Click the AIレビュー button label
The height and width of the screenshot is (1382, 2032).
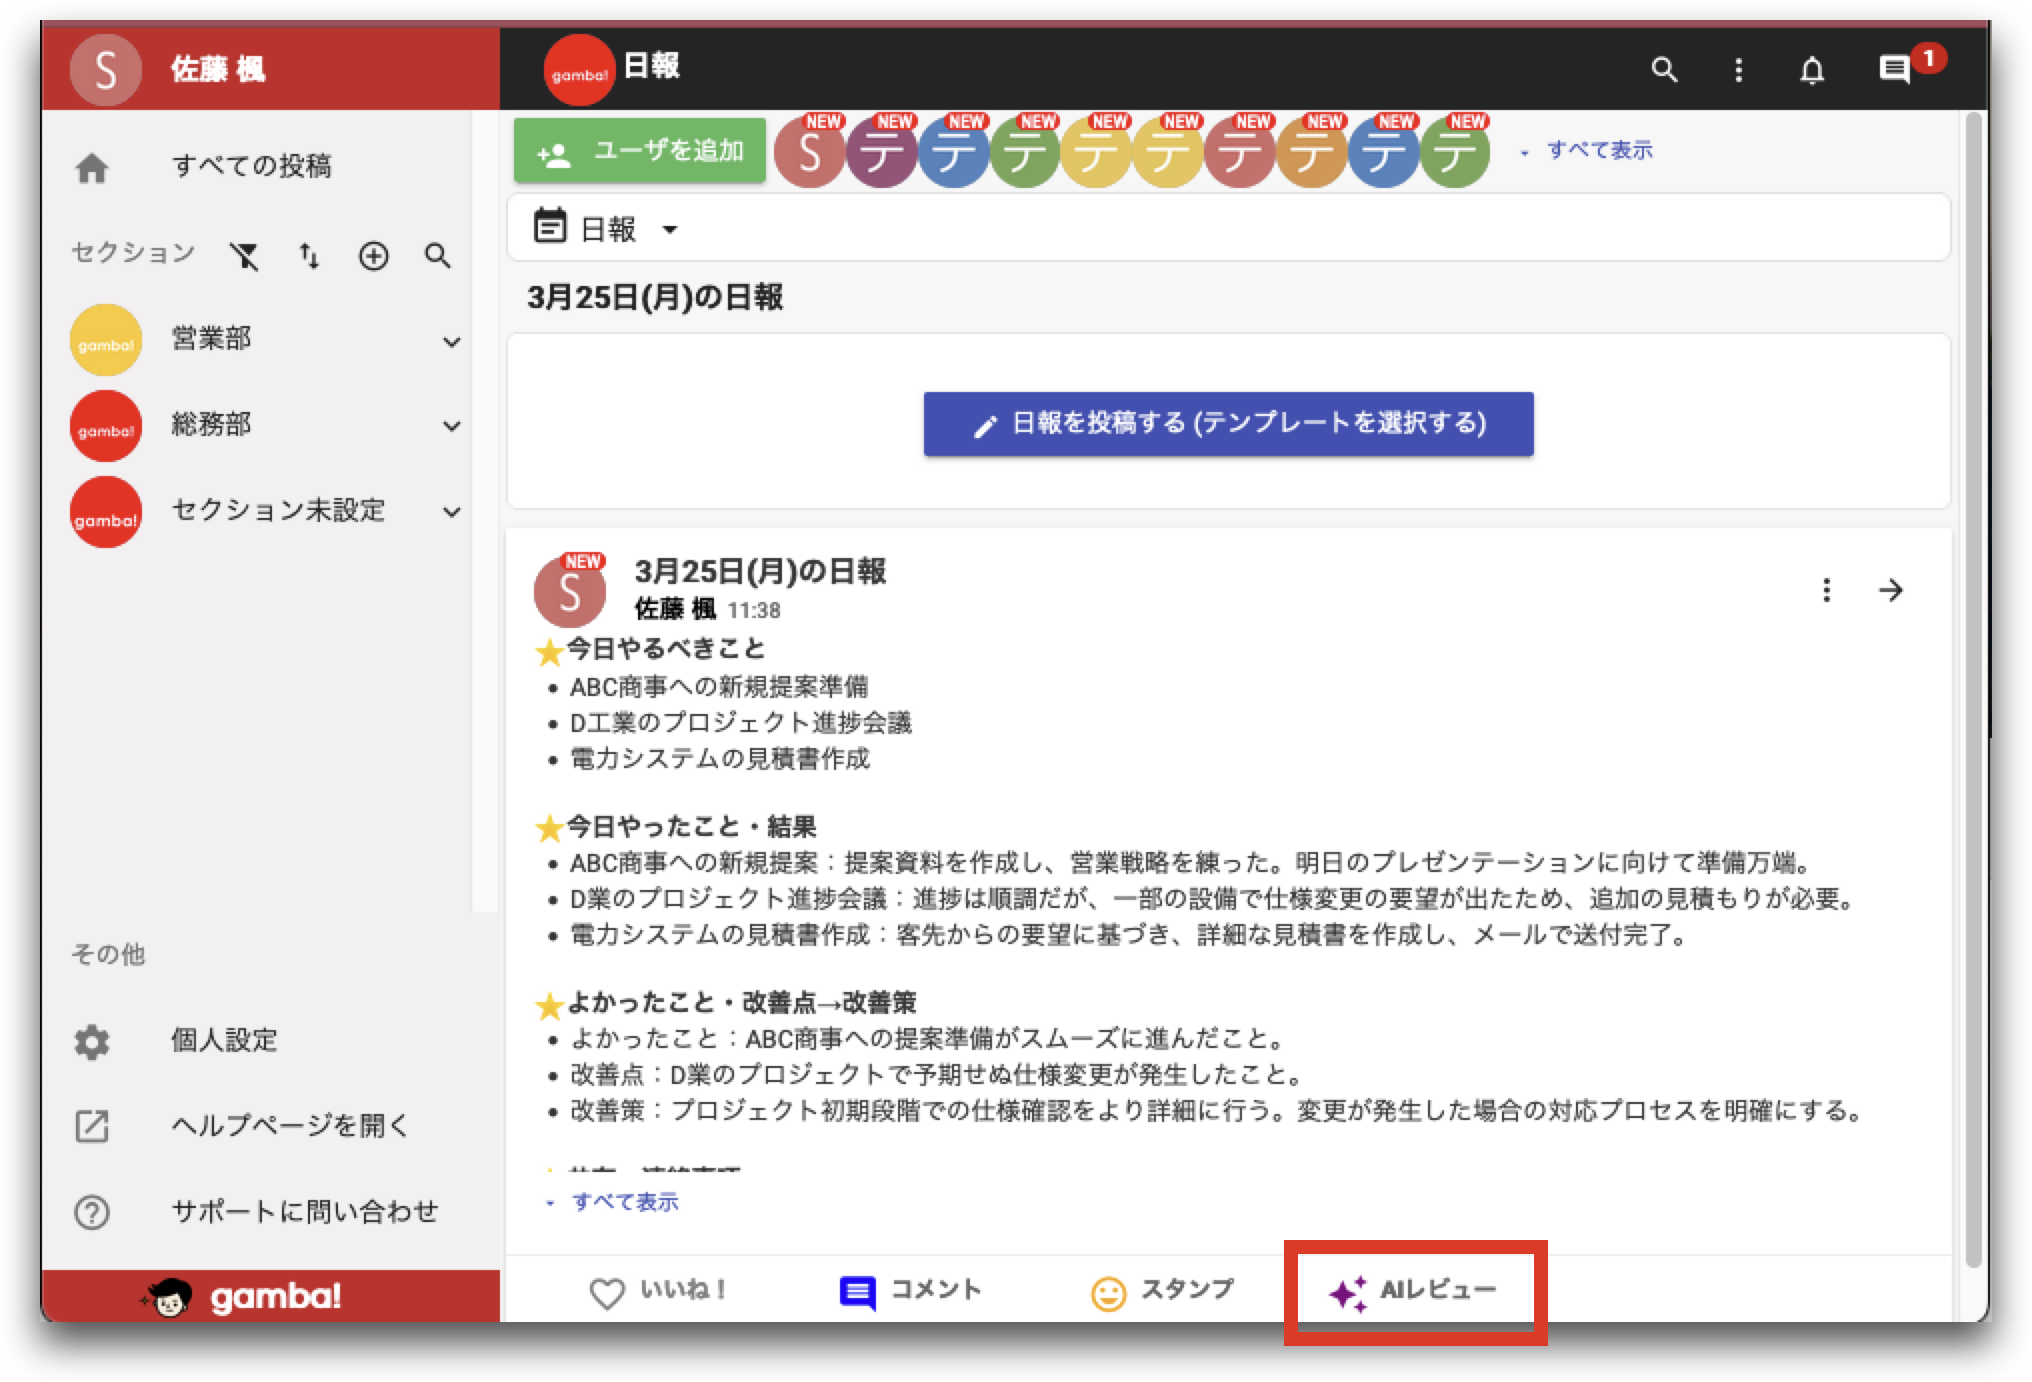tap(1438, 1289)
